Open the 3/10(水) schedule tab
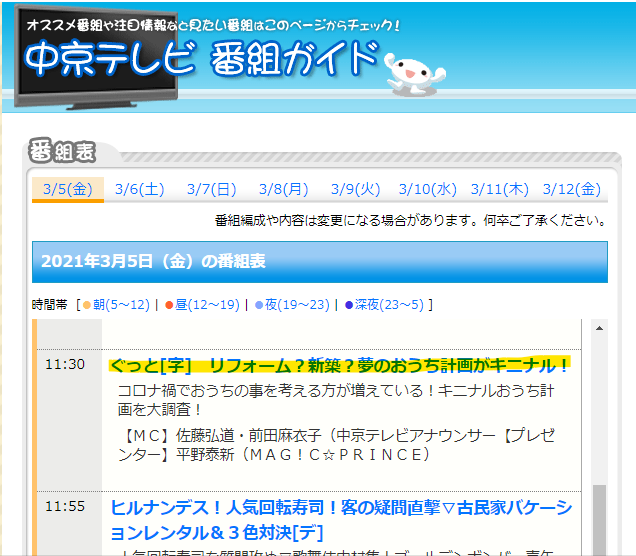This screenshot has width=636, height=556. (428, 189)
